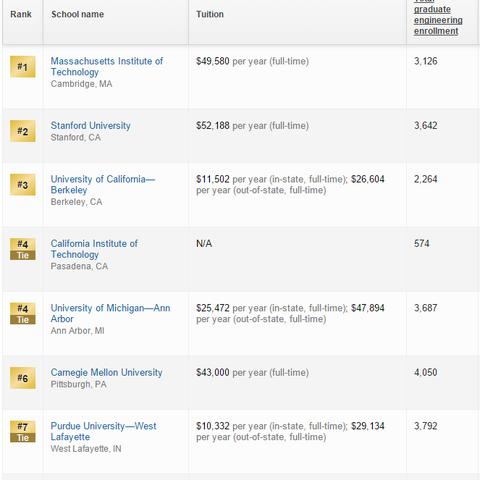Click the Tuition column header
Viewport: 480px width, 480px height.
(x=210, y=14)
